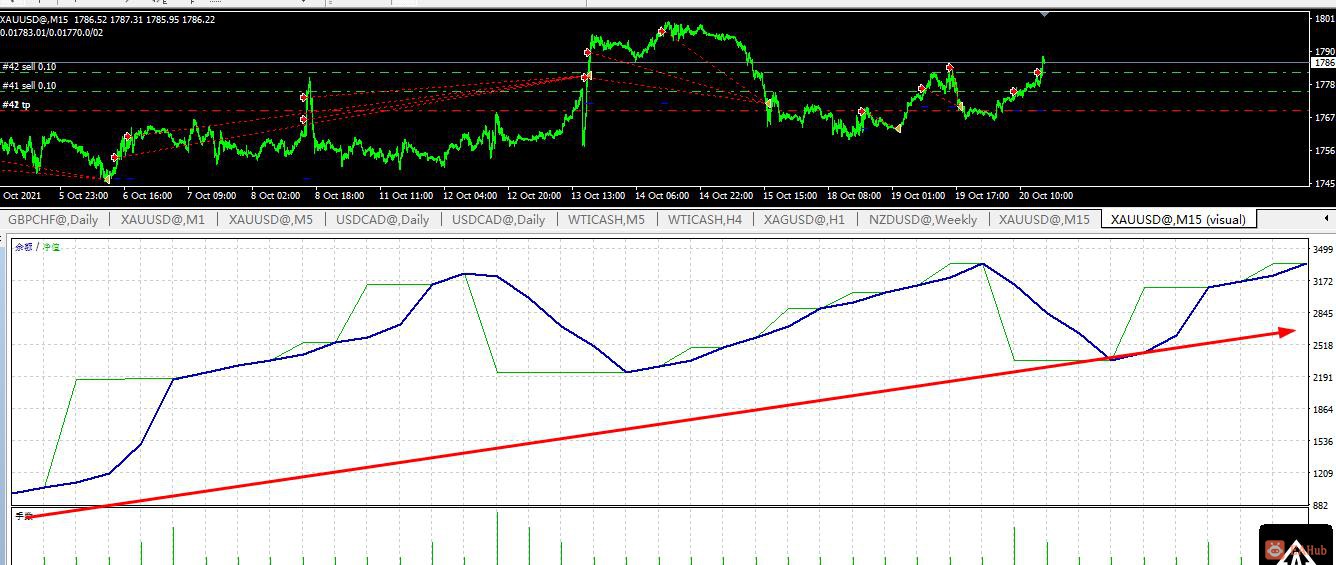Click the 1536 equity axis value
Screen dimensions: 1336x565
1323,441
